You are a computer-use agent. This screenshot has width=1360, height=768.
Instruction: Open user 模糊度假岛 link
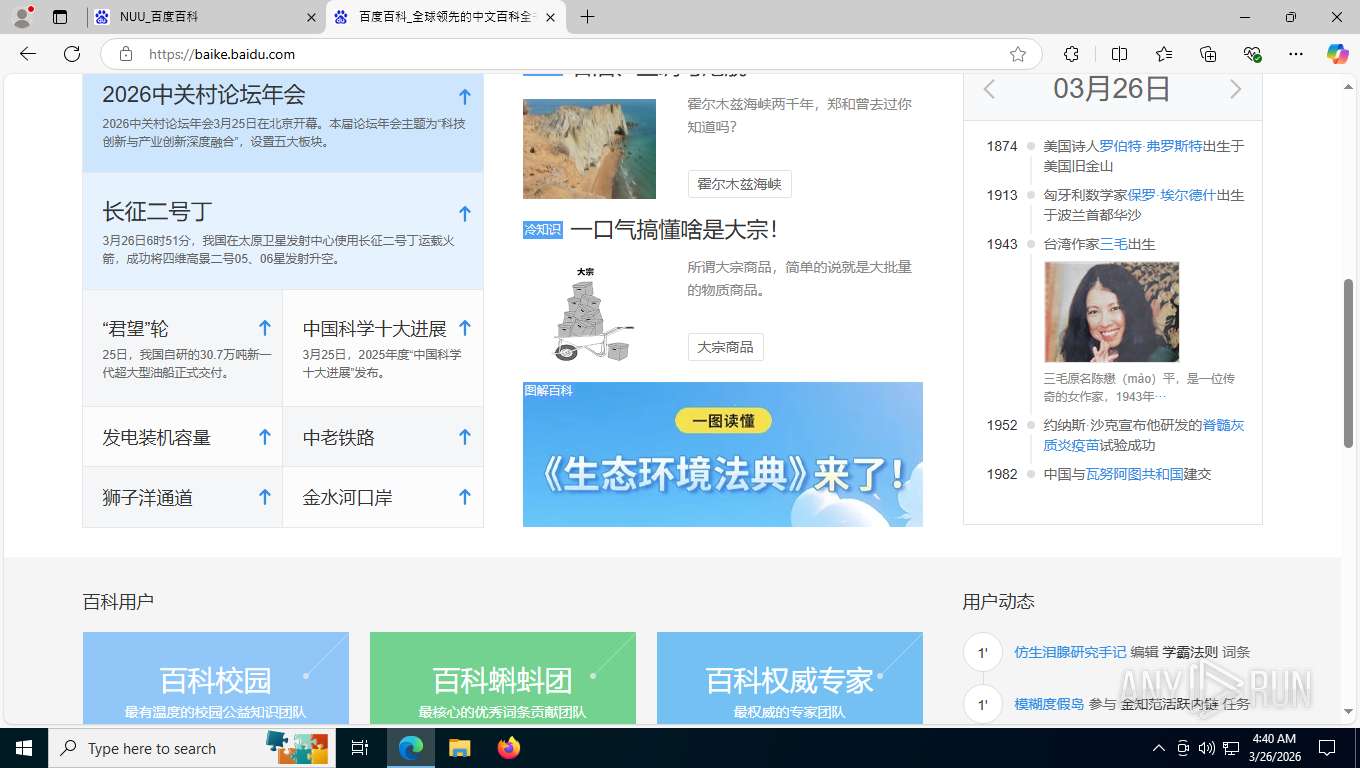(x=1049, y=704)
